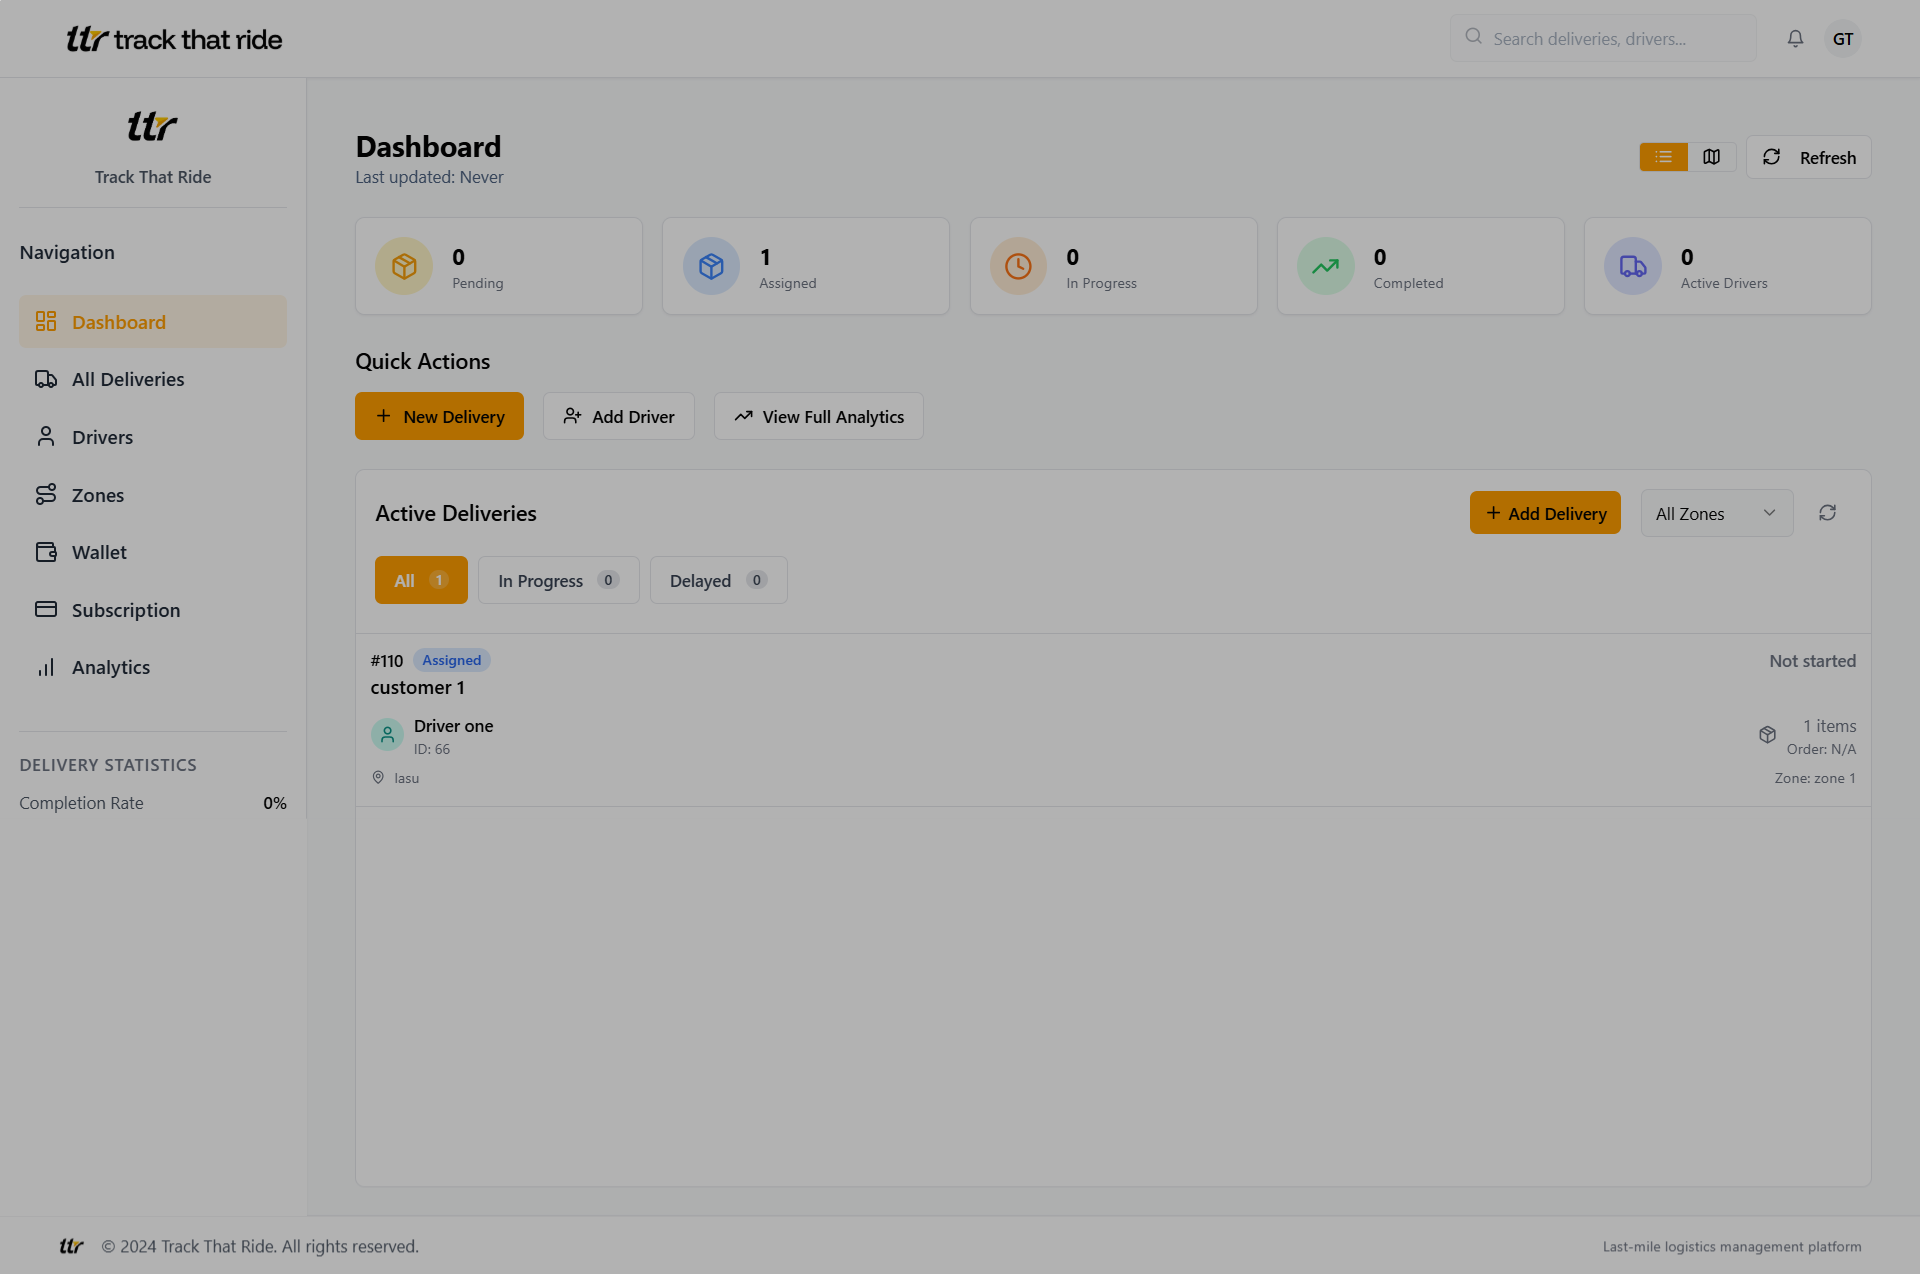Open the notifications bell icon
The height and width of the screenshot is (1277, 1920).
(1795, 38)
